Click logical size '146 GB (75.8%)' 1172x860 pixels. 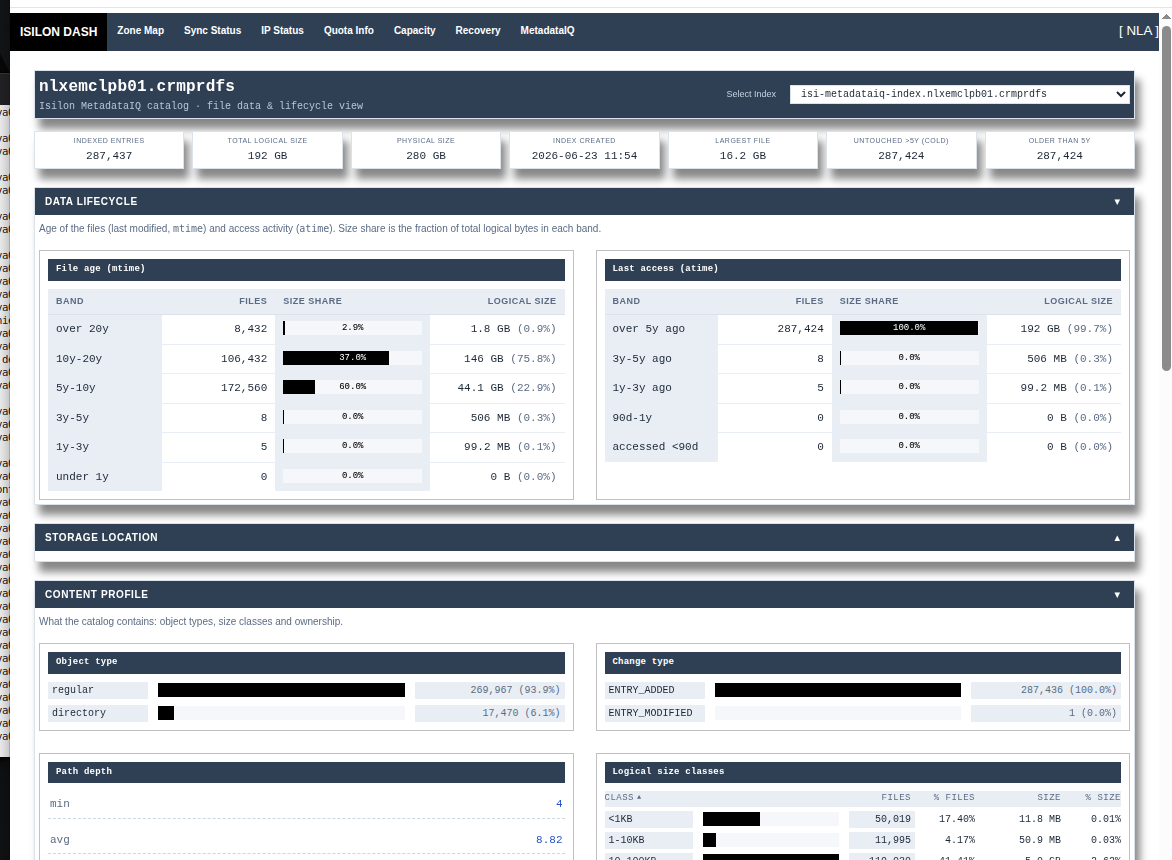pos(510,359)
